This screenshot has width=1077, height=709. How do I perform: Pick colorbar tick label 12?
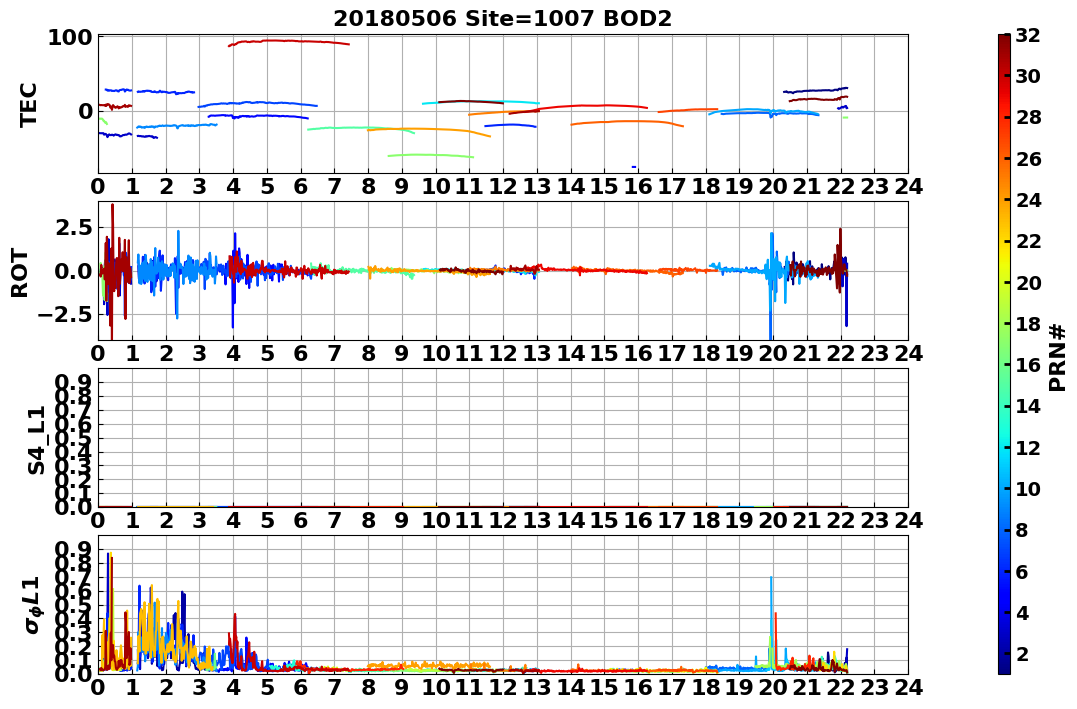pyautogui.click(x=1028, y=447)
